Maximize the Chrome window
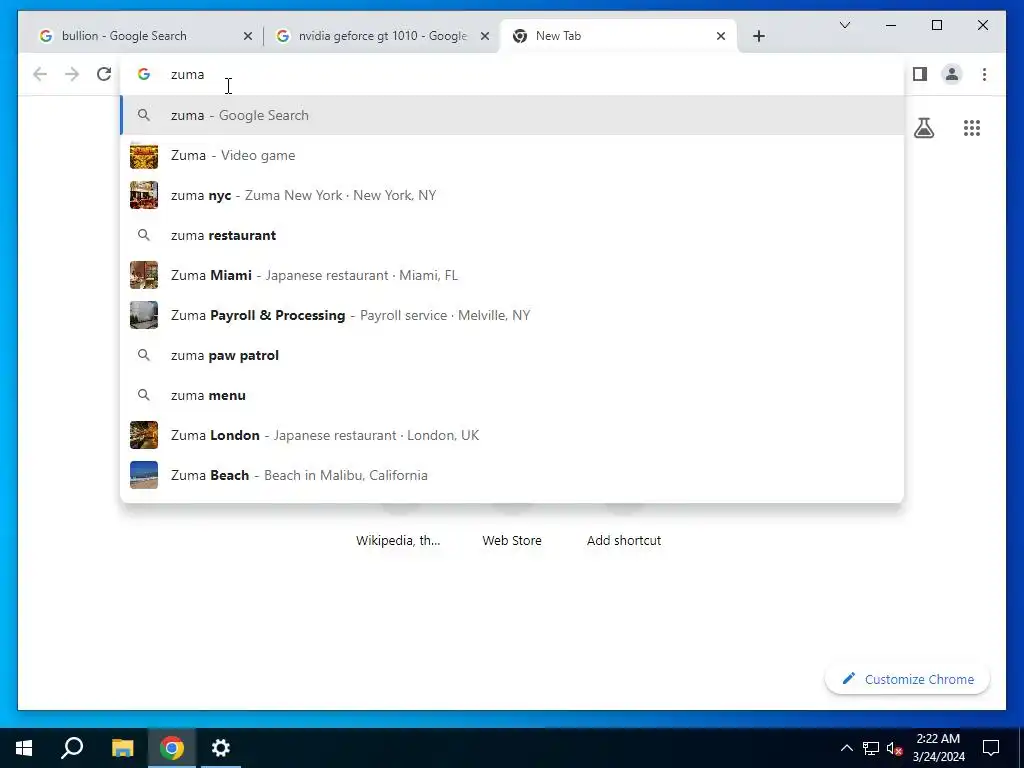The image size is (1024, 768). pyautogui.click(x=937, y=25)
